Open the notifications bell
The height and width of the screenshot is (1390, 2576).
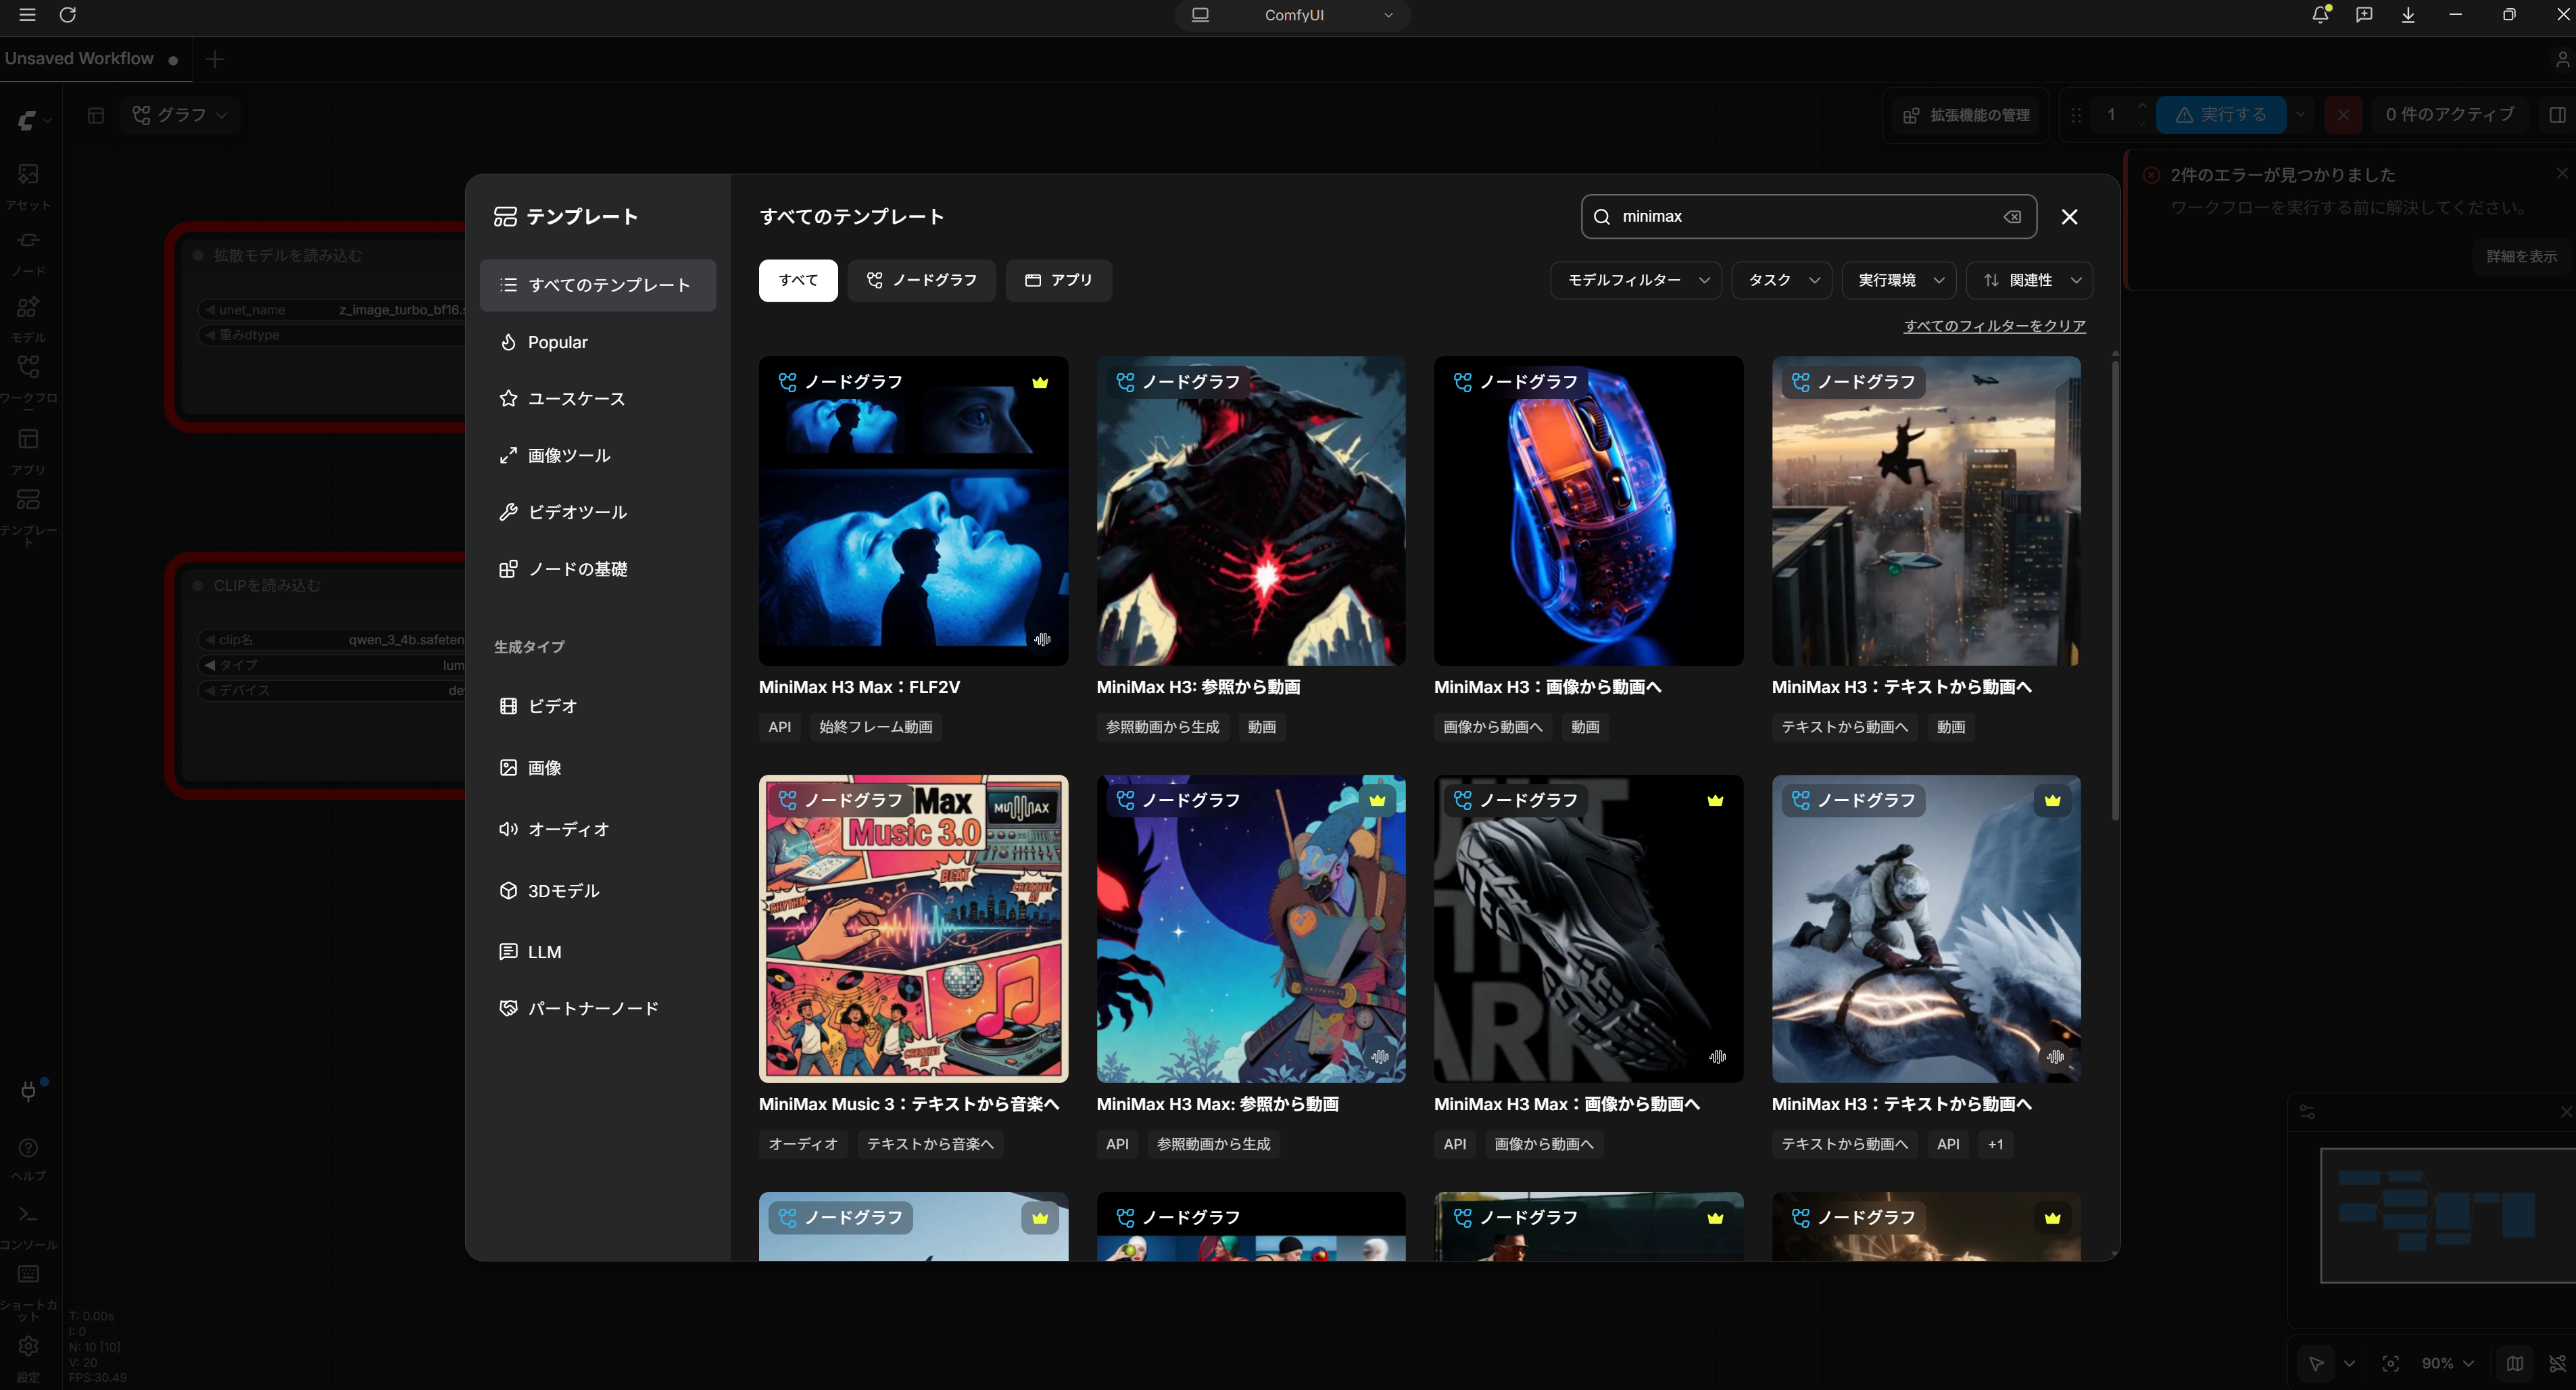point(2320,15)
